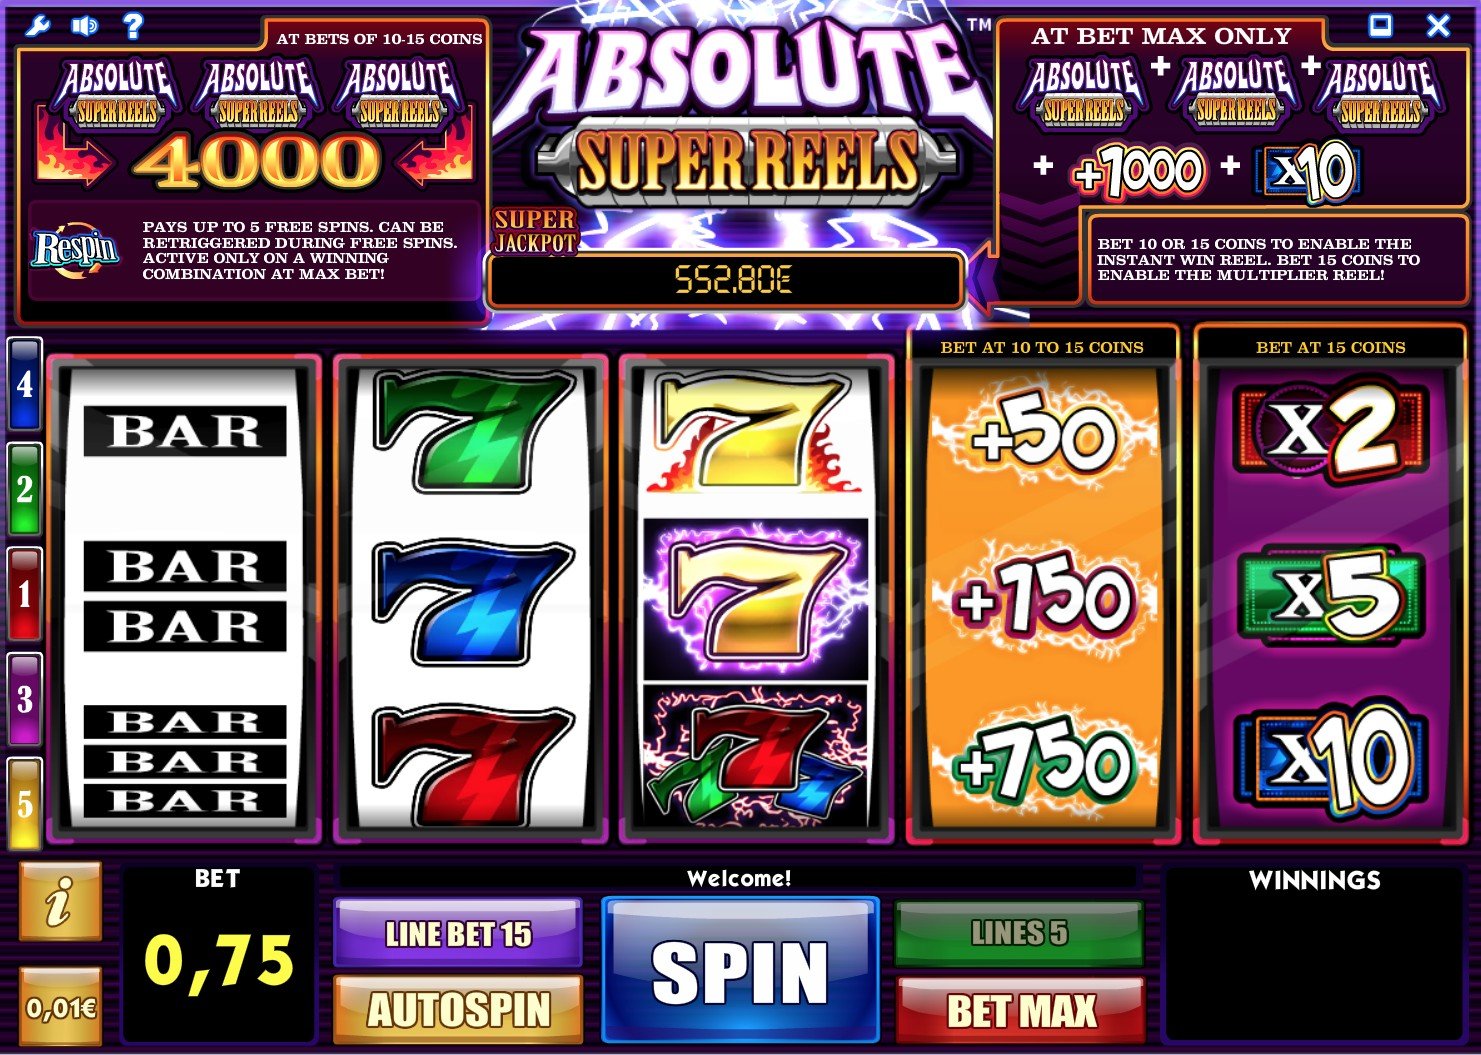
Task: Click the x10 multiplier reel symbol
Action: [1329, 758]
